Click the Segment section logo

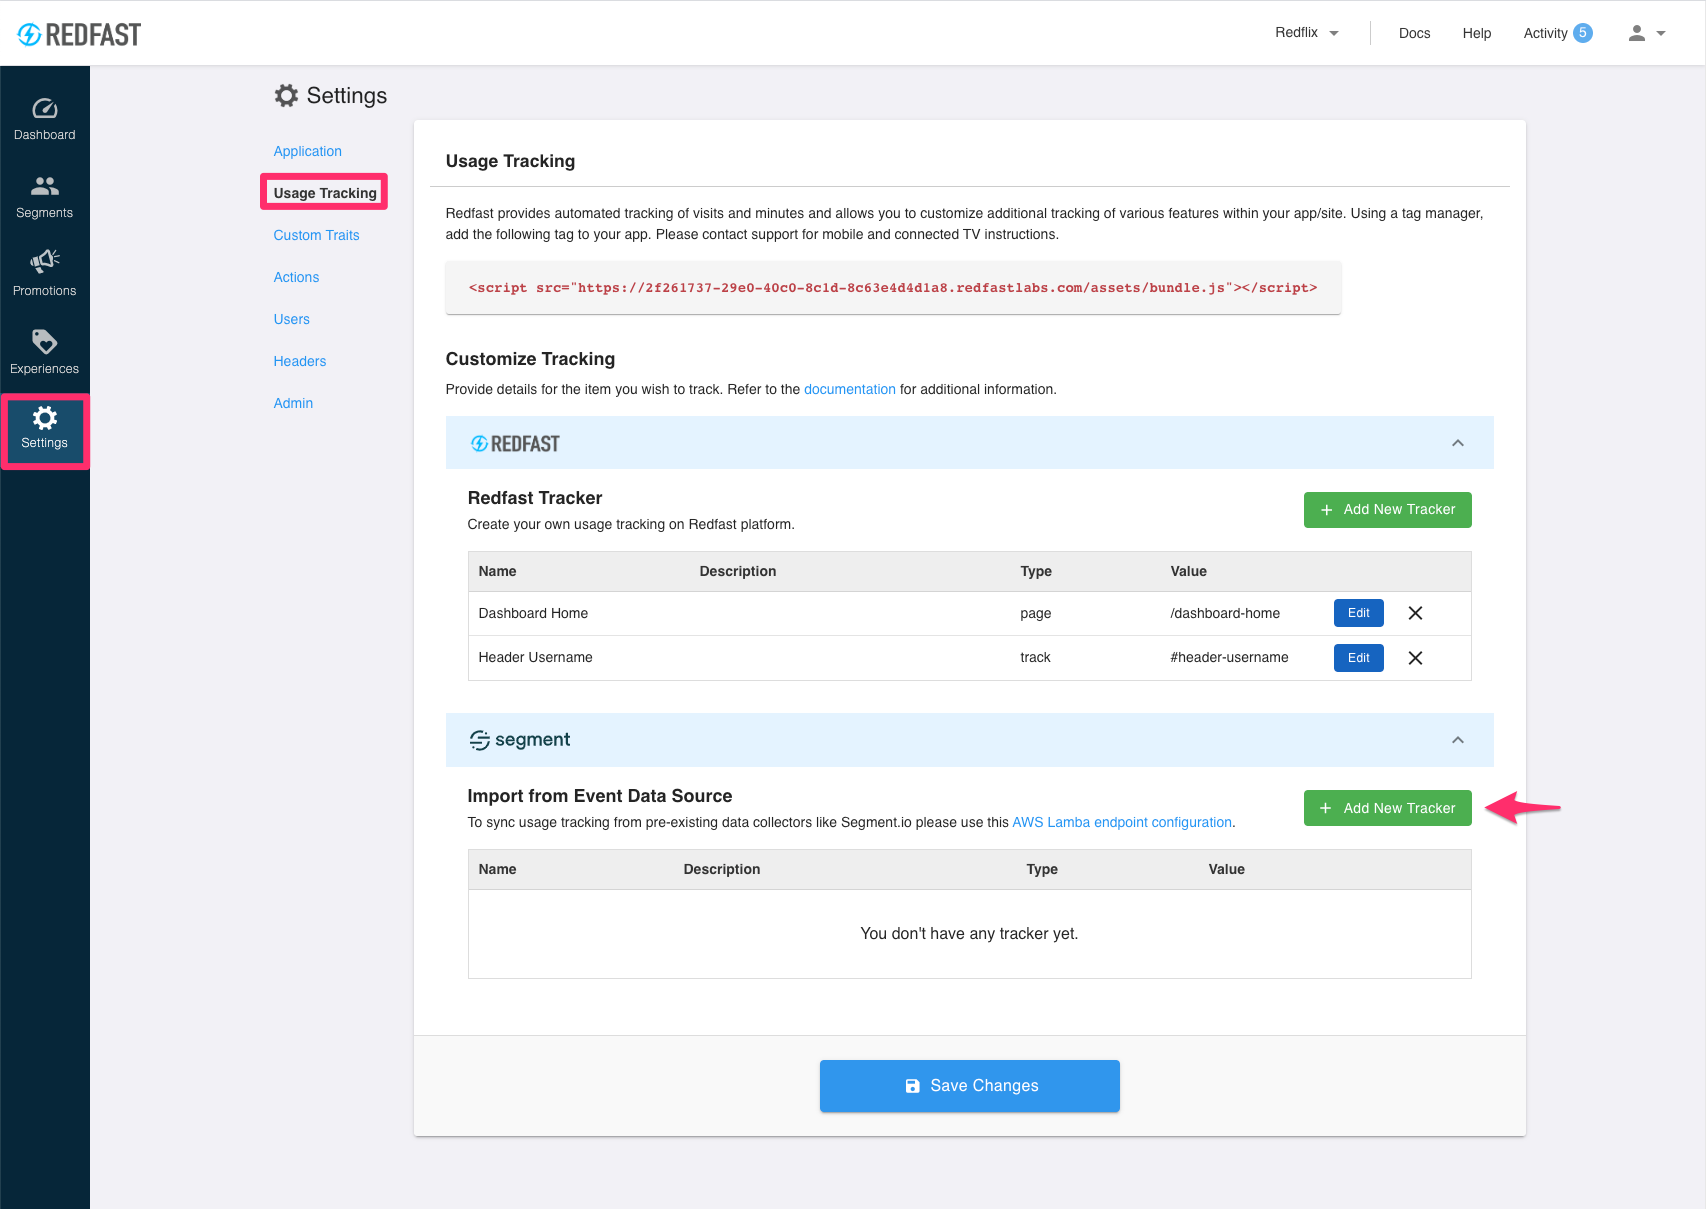point(520,740)
